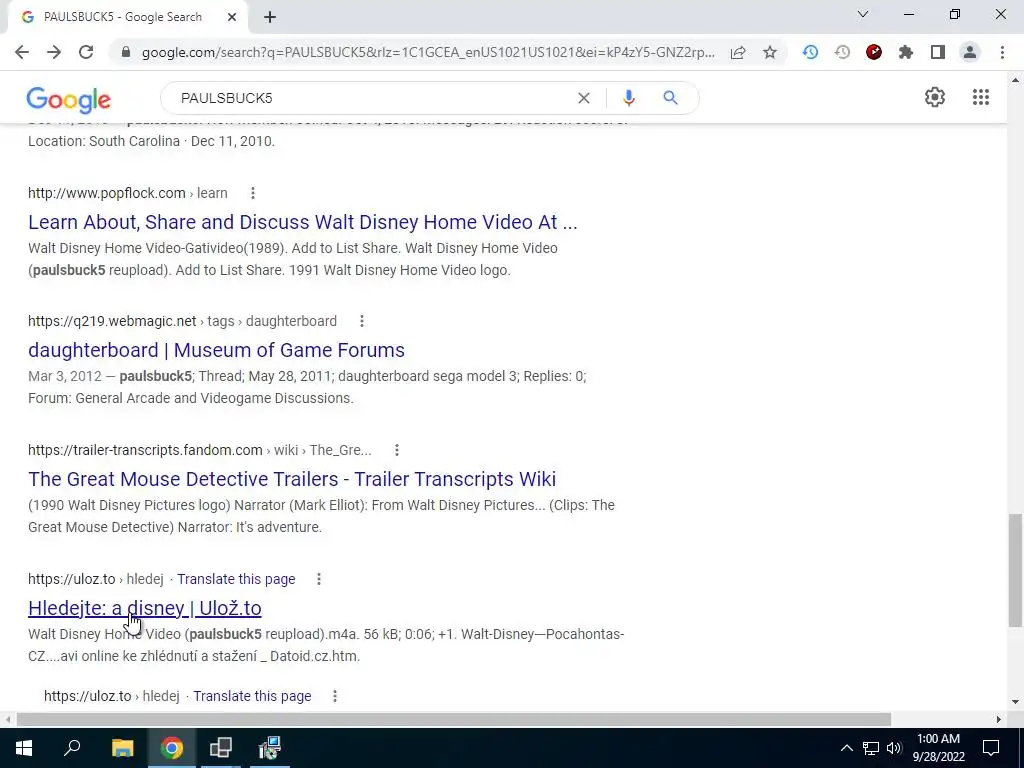Open the Walt Disney Home Video result
The width and height of the screenshot is (1024, 768).
point(302,222)
